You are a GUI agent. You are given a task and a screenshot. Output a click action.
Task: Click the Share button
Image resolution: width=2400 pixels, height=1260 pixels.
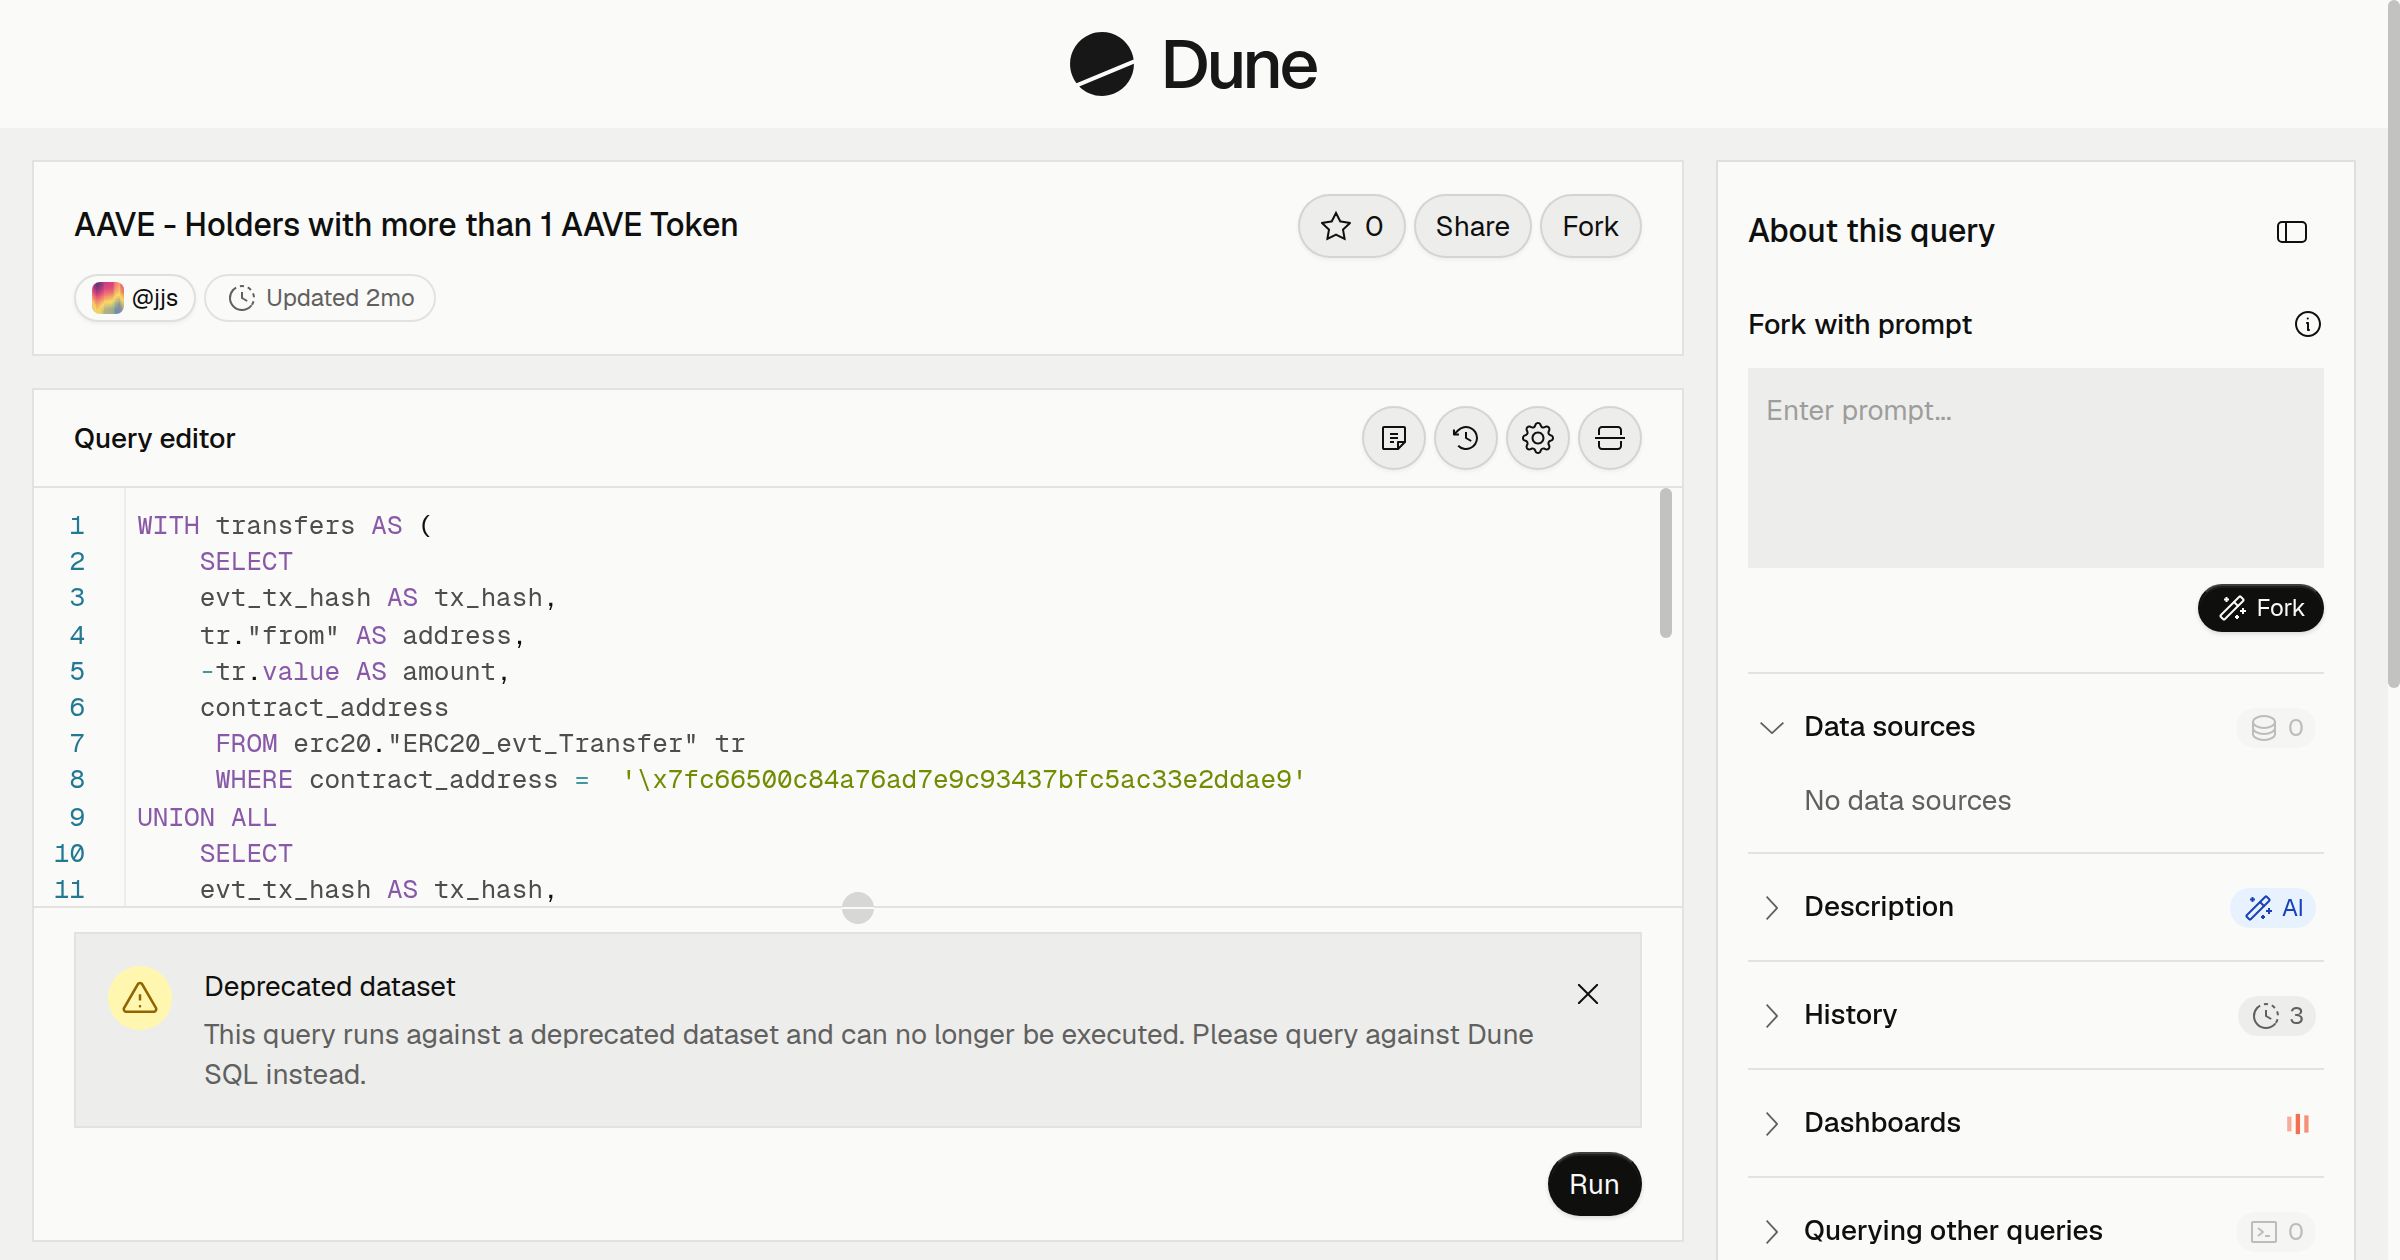[1472, 226]
